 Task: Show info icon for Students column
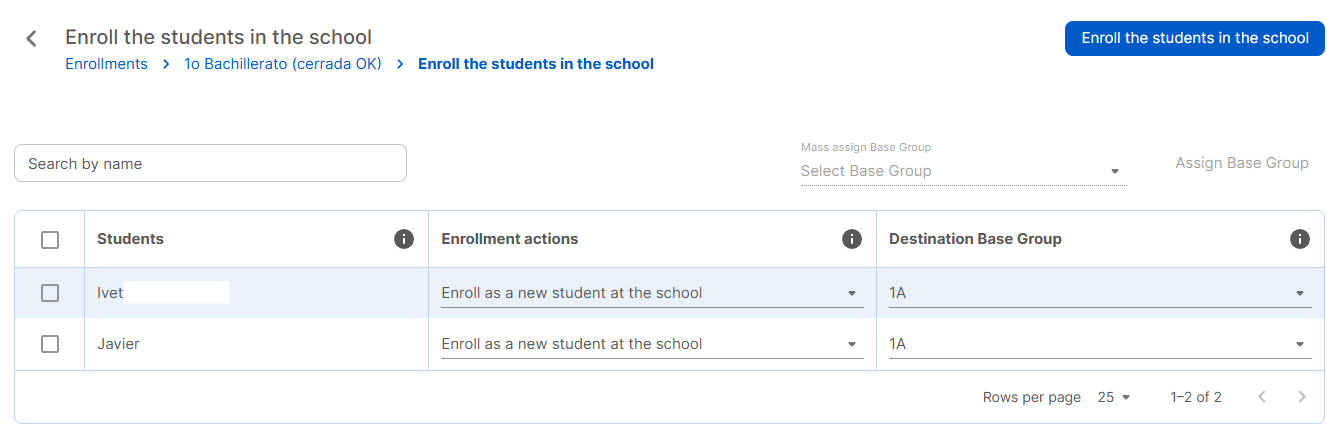(x=404, y=239)
